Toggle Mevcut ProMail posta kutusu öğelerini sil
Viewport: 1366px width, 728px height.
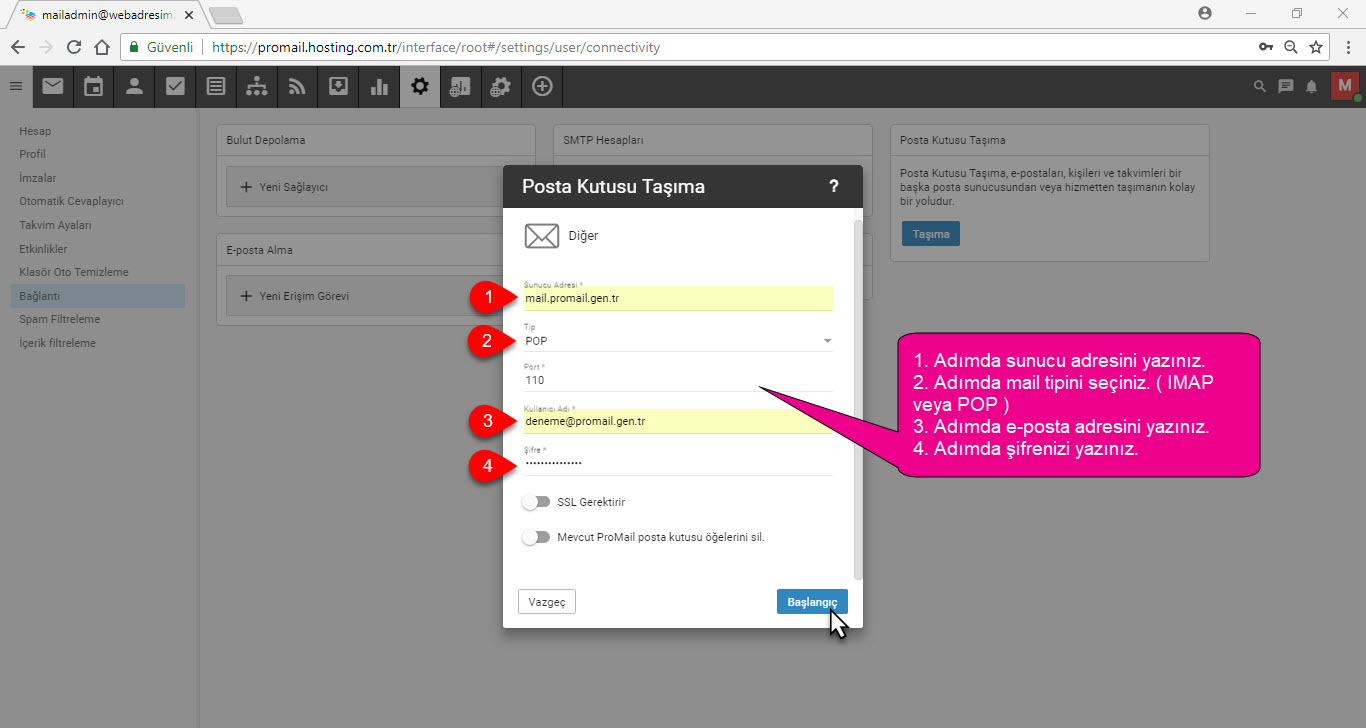point(536,537)
